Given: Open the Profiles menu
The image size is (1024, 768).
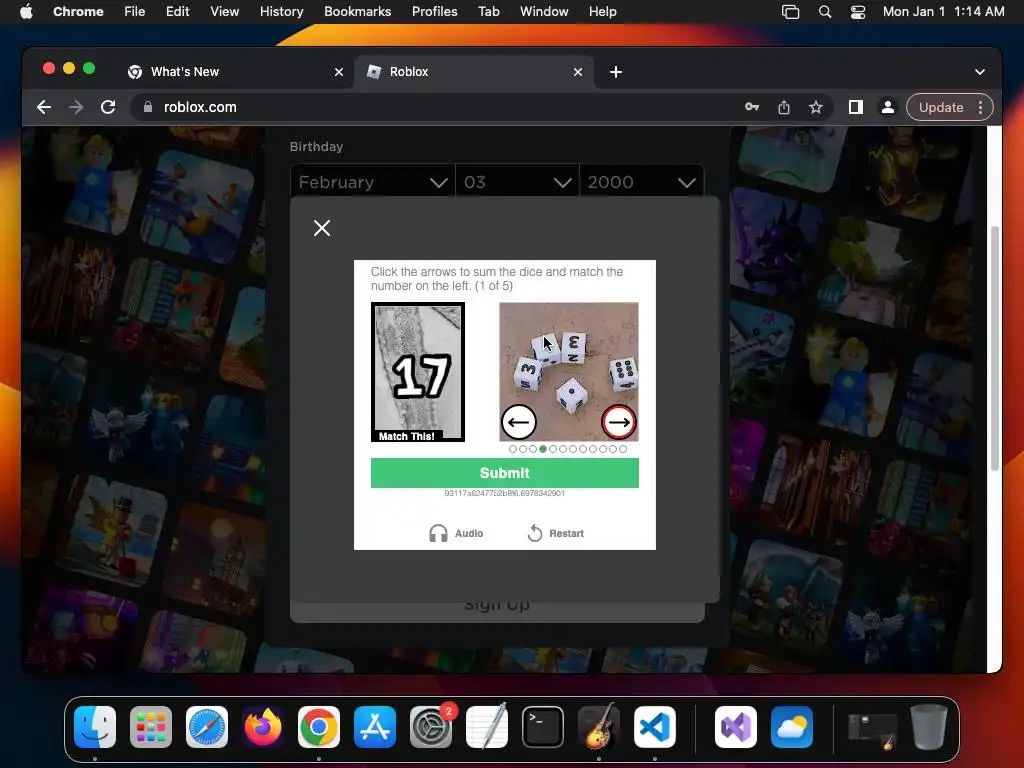Looking at the screenshot, I should 434,12.
